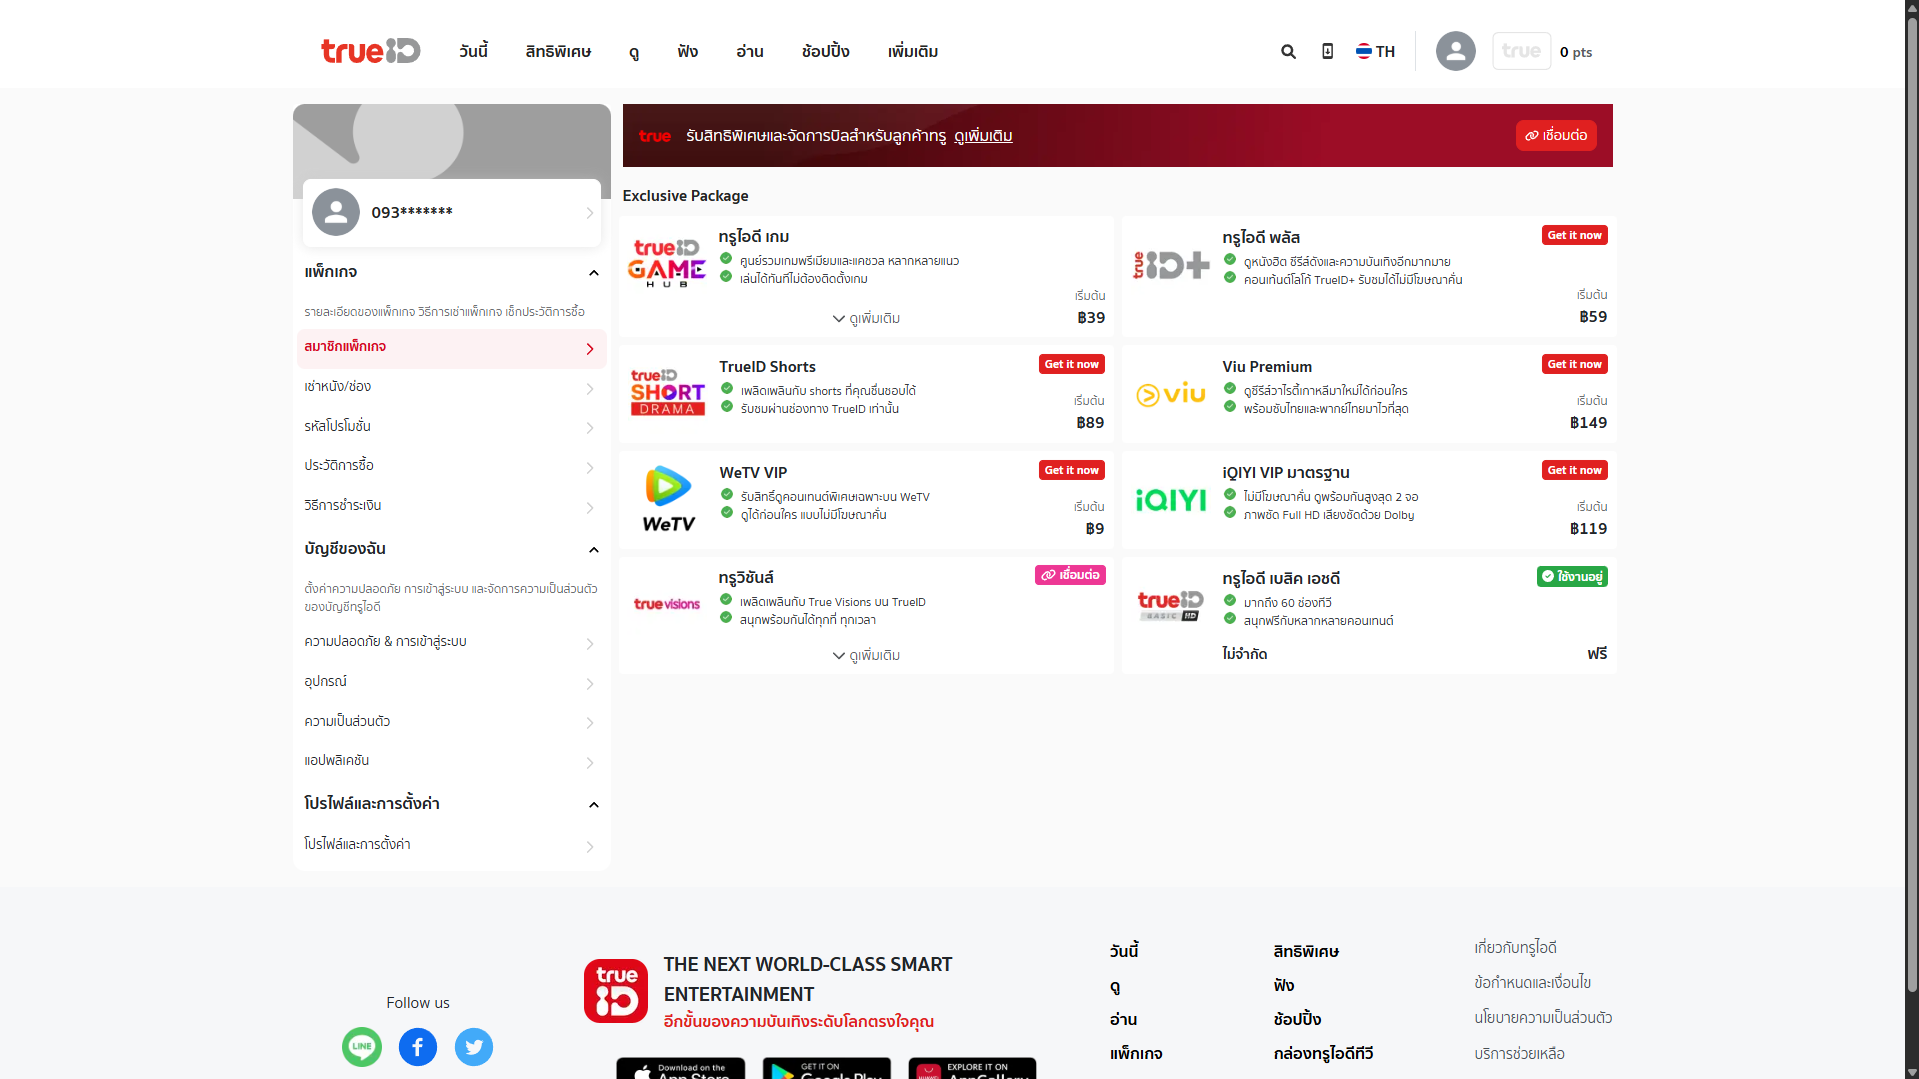Viewport: 1919px width, 1079px height.
Task: Open the 093******* profile row
Action: 452,212
